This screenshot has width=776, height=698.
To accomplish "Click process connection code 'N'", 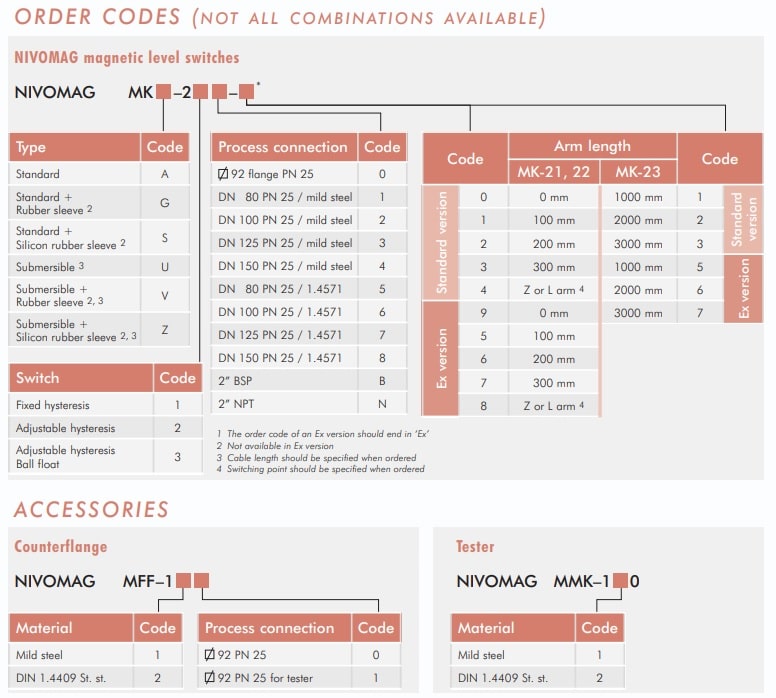I will point(382,404).
